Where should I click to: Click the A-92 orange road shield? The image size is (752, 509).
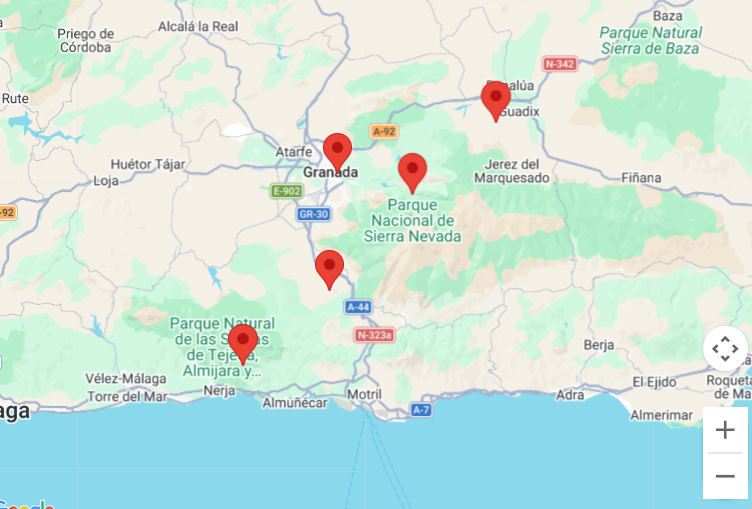coord(384,131)
